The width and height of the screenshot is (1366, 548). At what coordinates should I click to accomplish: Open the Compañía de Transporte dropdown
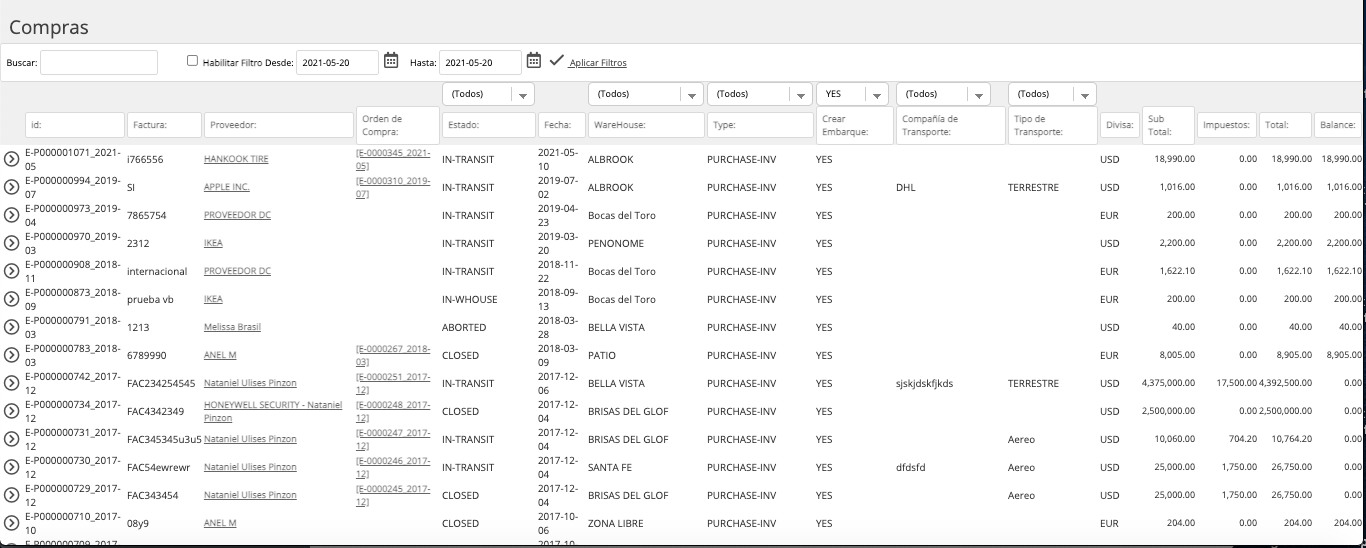coord(943,94)
